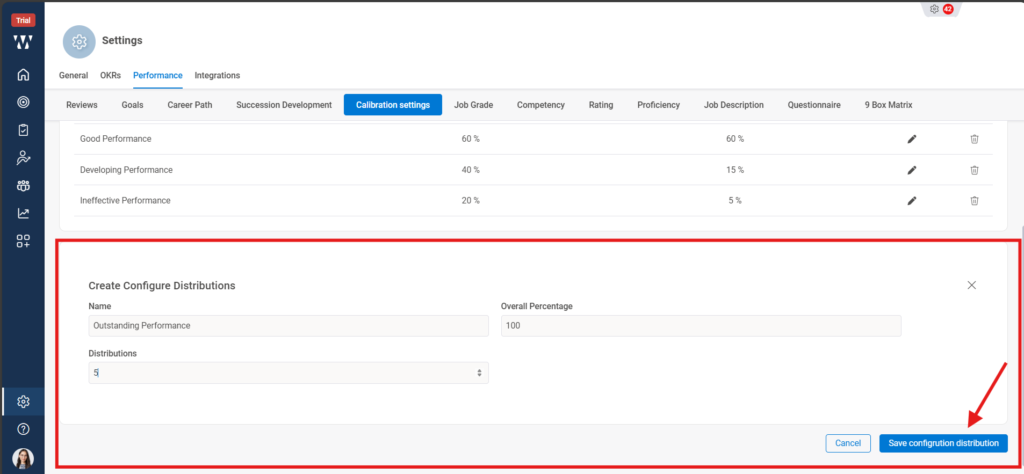This screenshot has height=474, width=1024.
Task: Open the Reviews sub-tab
Action: [82, 104]
